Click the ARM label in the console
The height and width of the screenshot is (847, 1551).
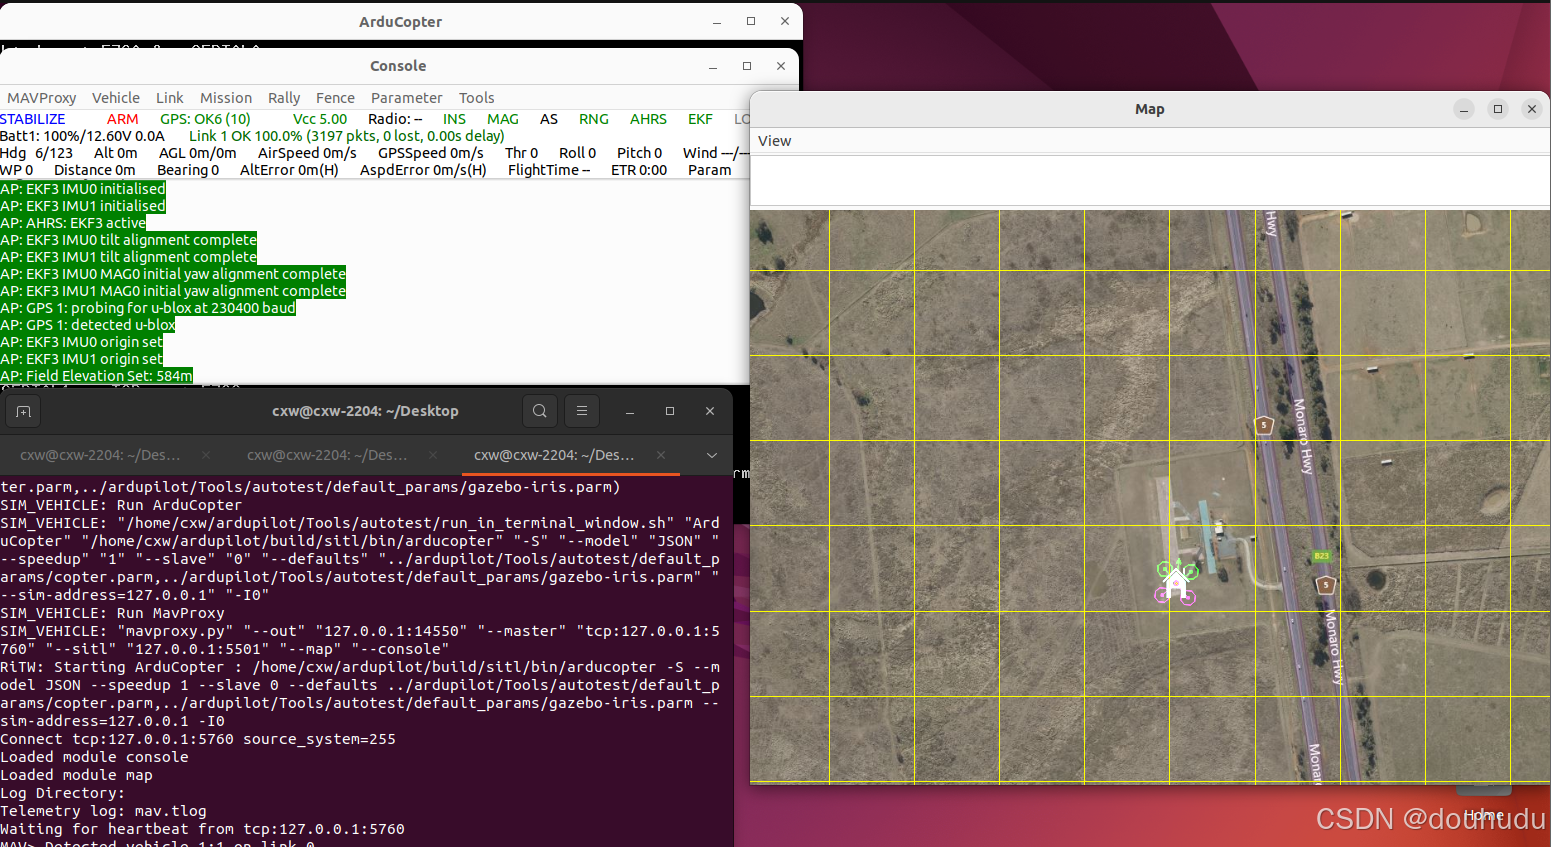coord(123,118)
